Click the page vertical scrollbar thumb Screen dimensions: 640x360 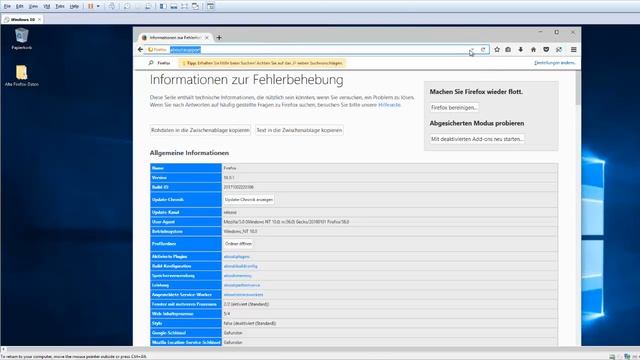[x=578, y=88]
